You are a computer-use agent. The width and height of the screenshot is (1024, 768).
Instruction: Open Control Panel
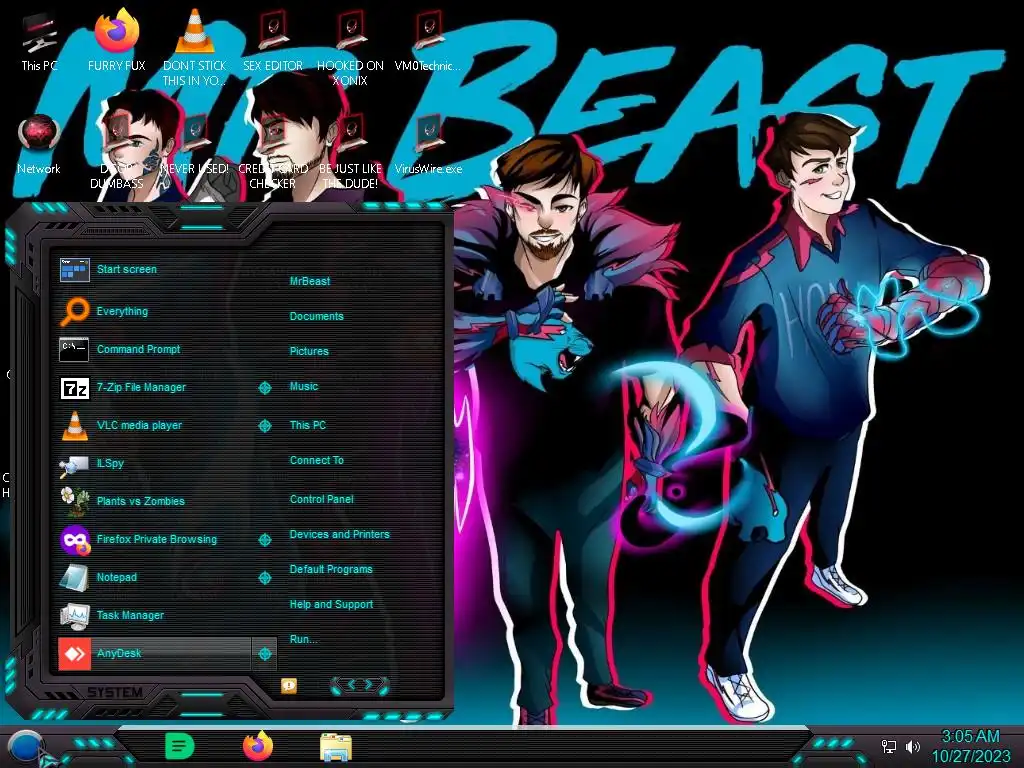click(321, 499)
